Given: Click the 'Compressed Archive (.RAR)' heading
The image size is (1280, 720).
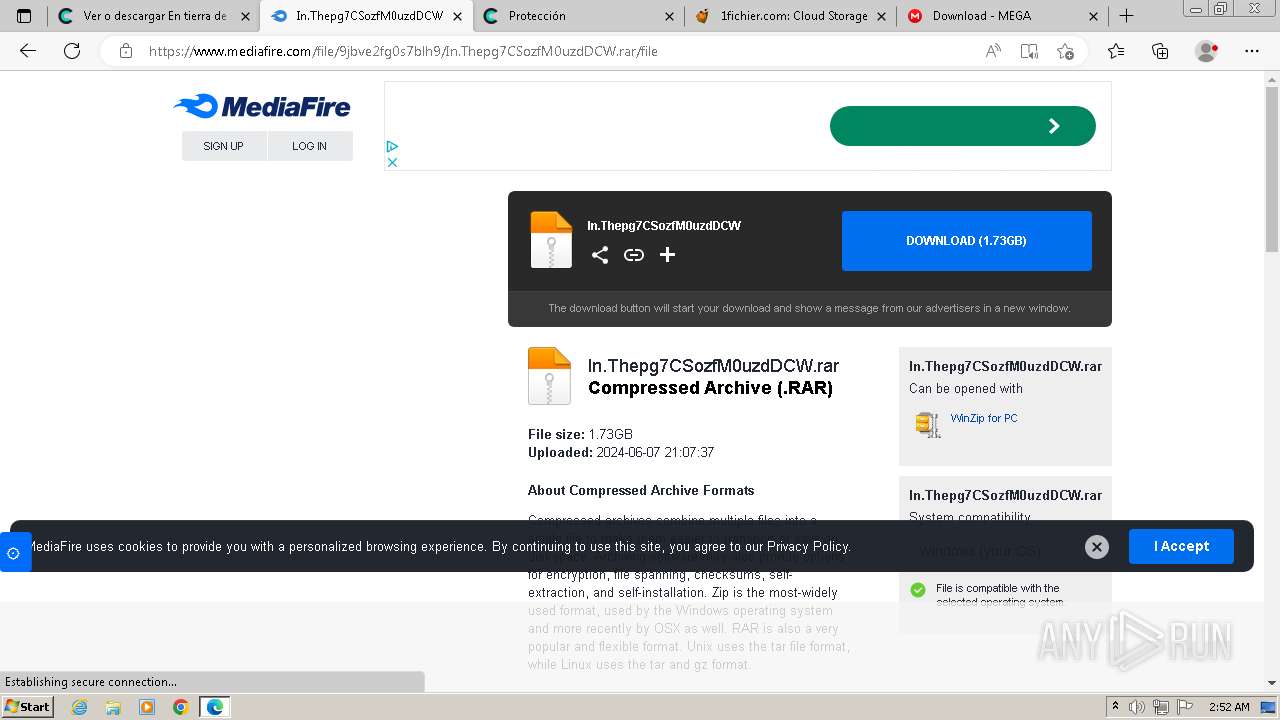Looking at the screenshot, I should click(710, 388).
